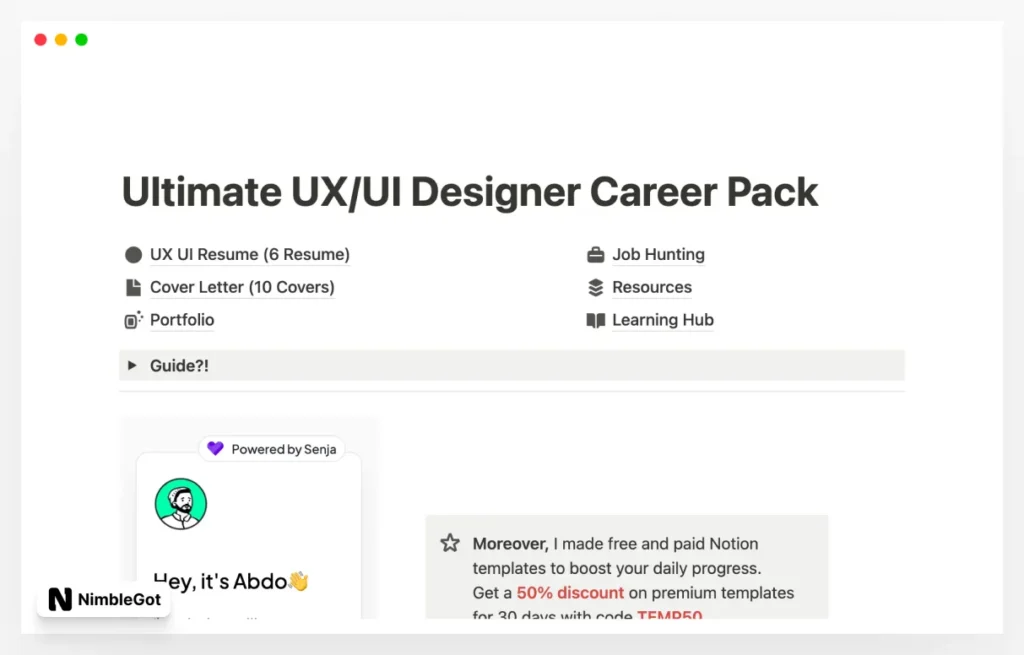
Task: Click the green traffic light button
Action: coord(81,39)
